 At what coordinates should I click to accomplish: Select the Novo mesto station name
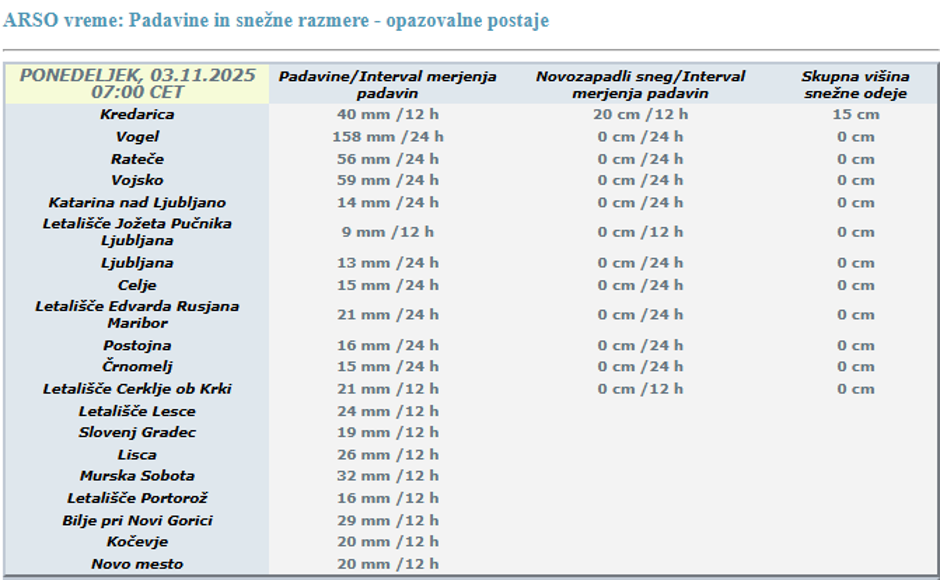137,564
